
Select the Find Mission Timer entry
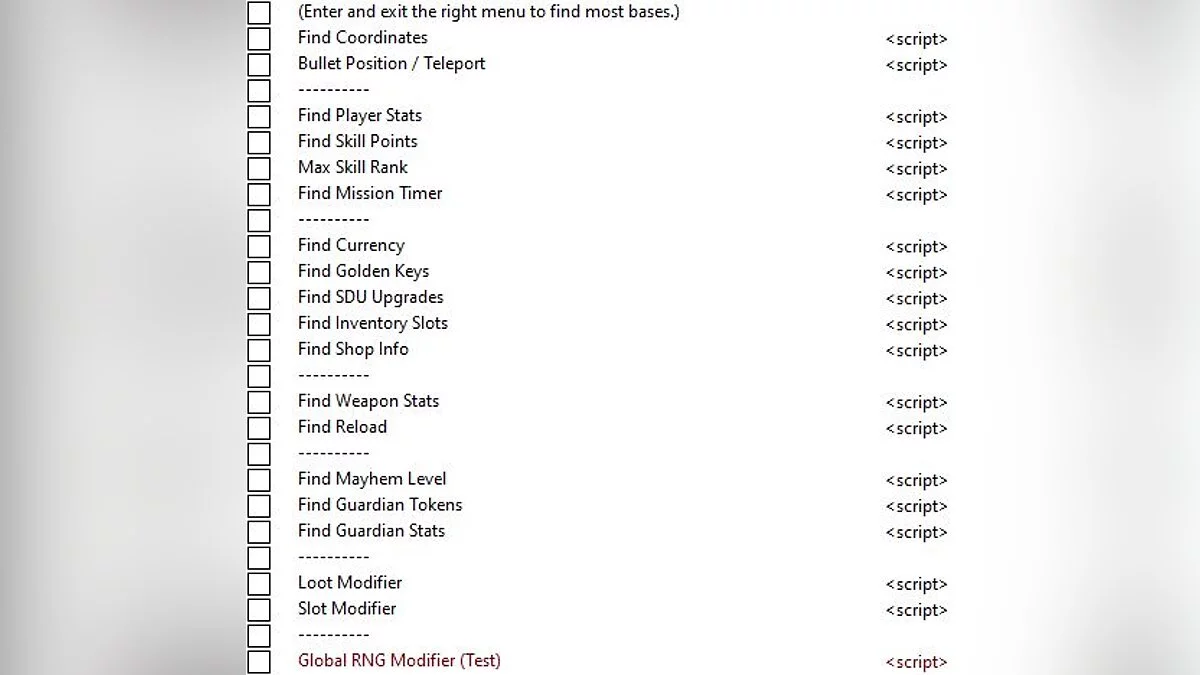[370, 193]
